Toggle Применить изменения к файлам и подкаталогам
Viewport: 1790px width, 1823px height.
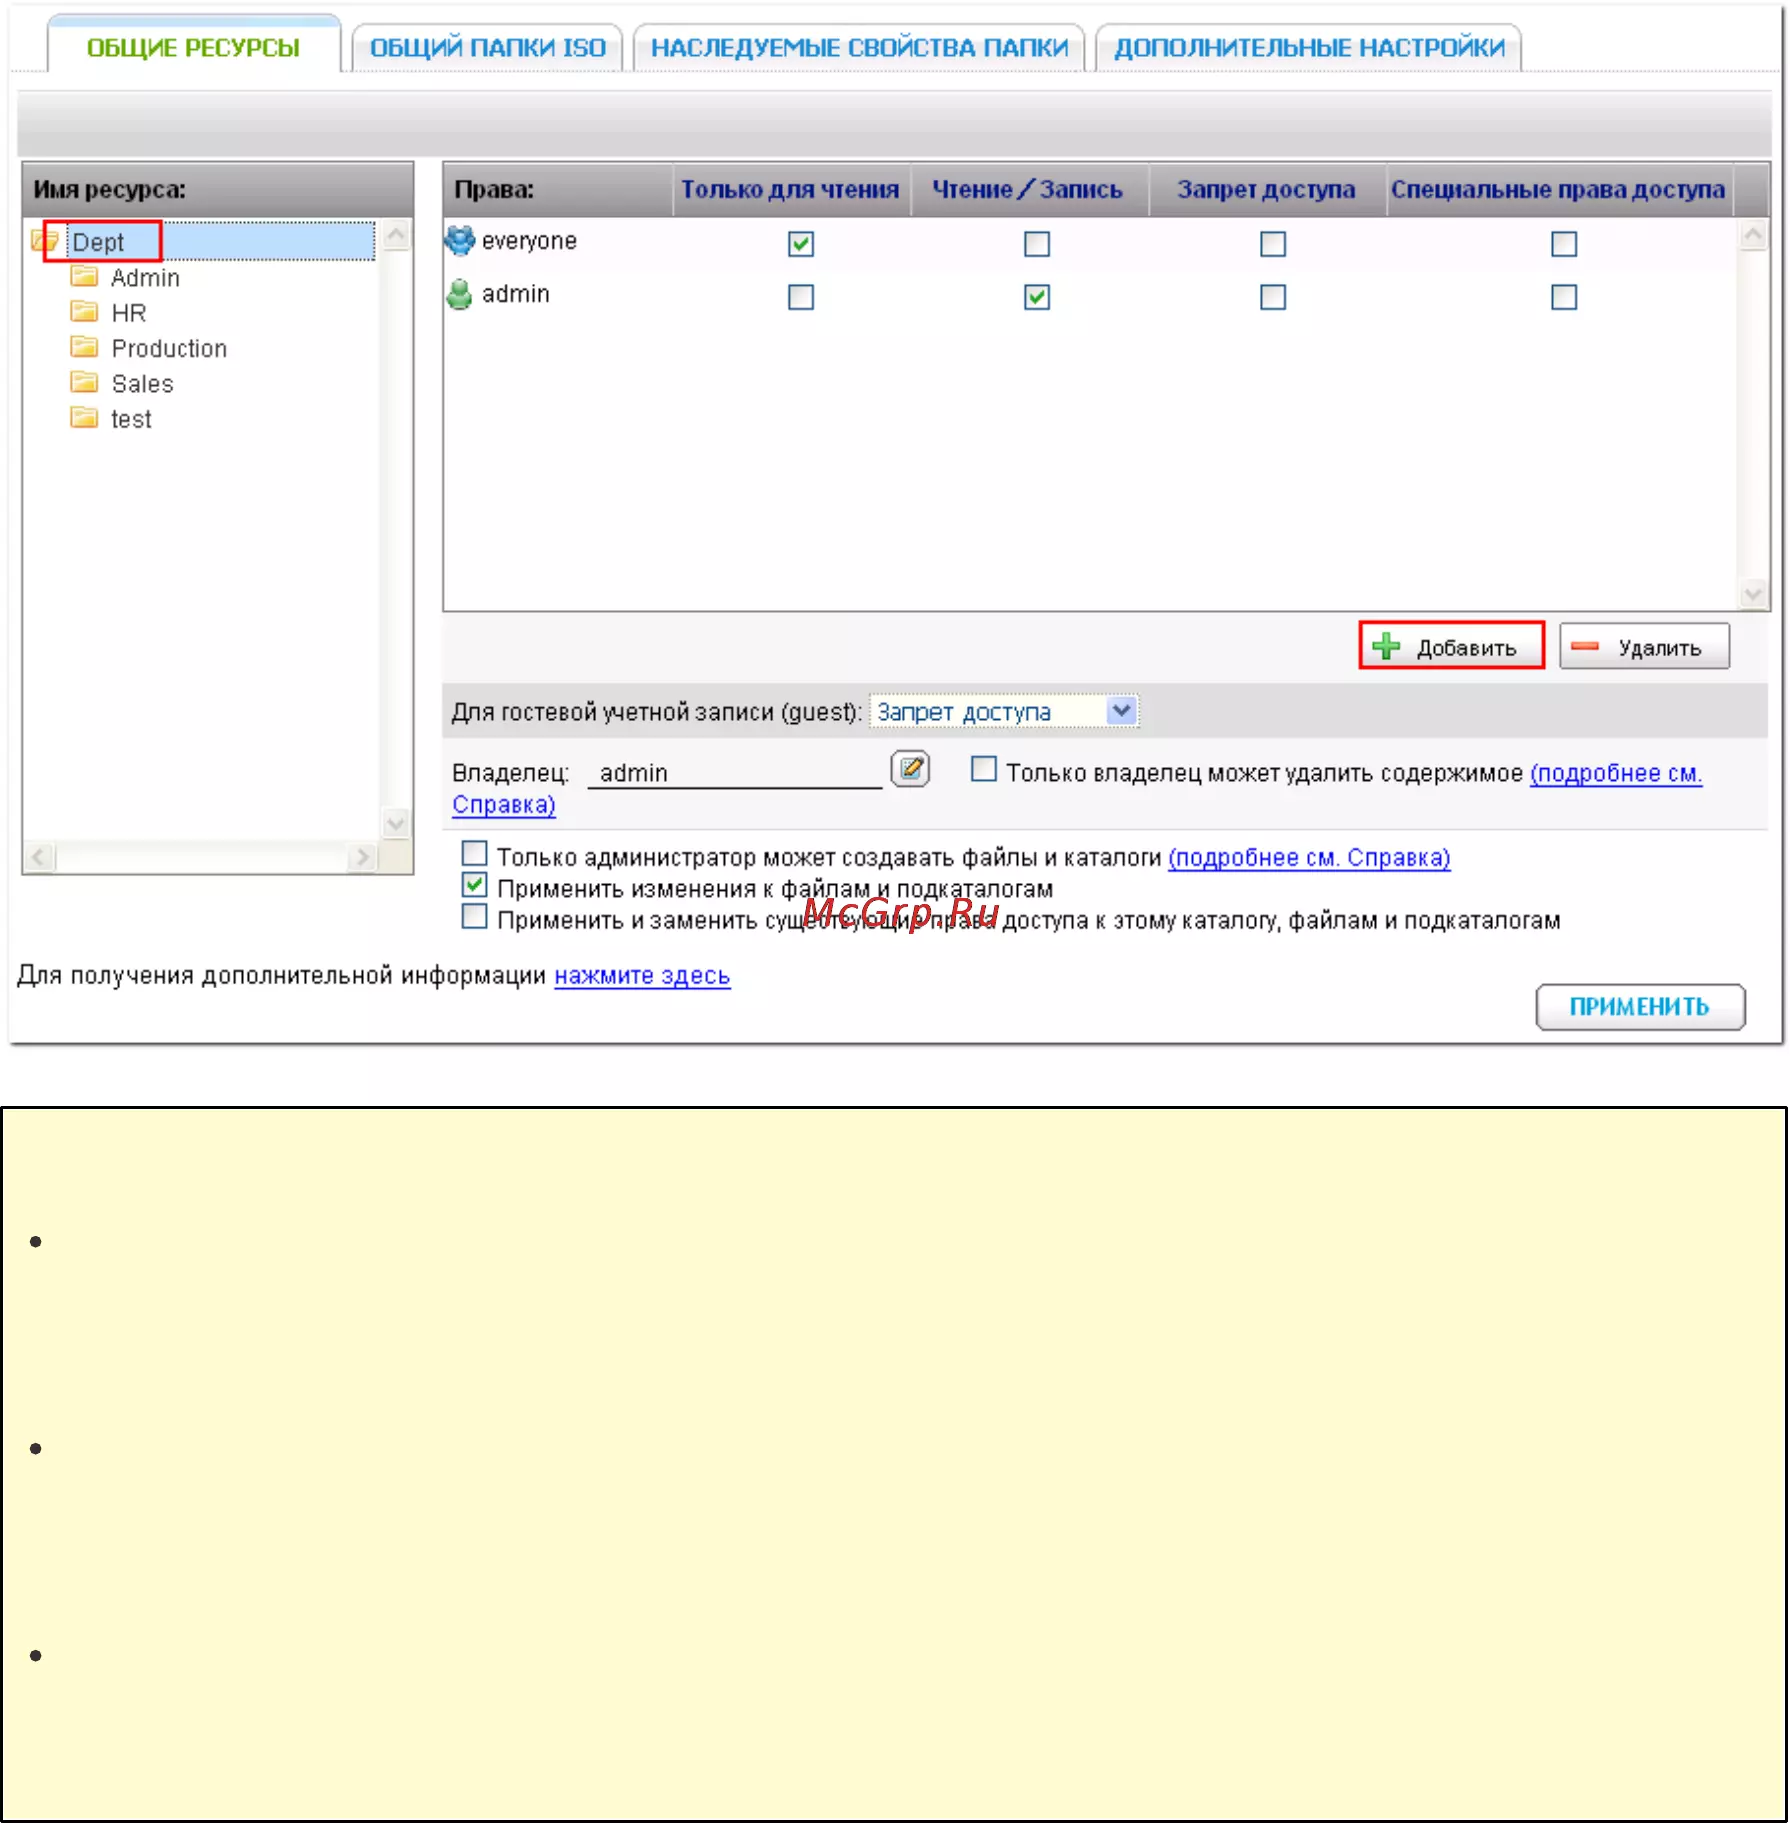point(475,886)
